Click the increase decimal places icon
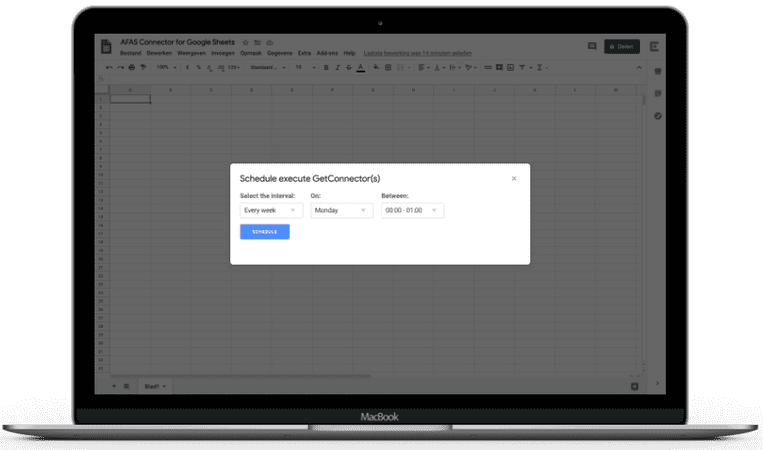Image resolution: width=763 pixels, height=450 pixels. tap(221, 68)
